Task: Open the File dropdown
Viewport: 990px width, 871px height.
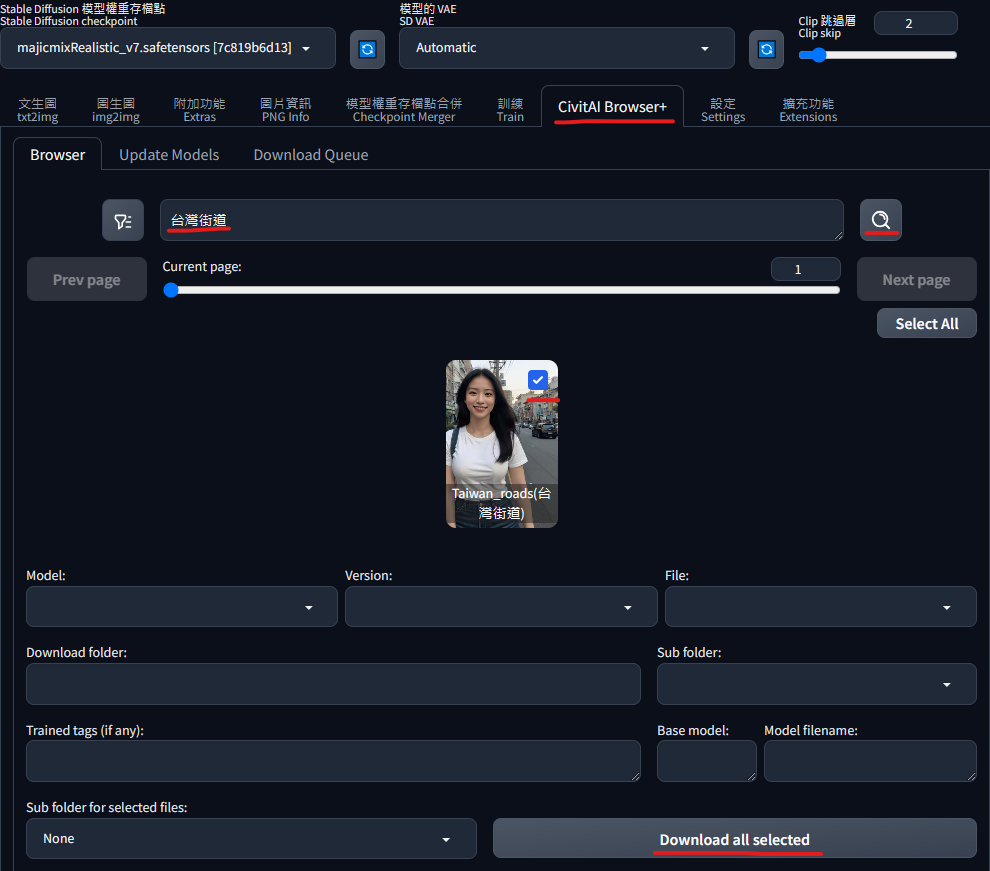Action: point(820,607)
